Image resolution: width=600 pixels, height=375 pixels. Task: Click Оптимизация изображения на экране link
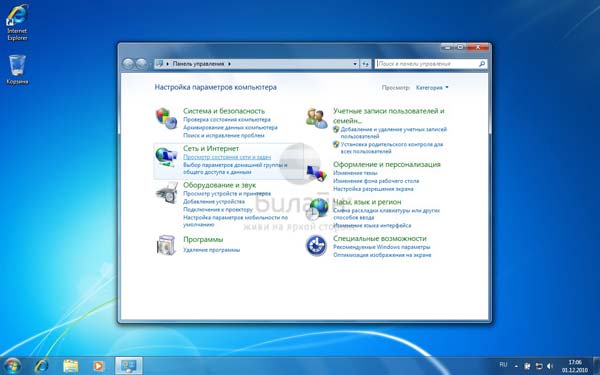pos(382,255)
